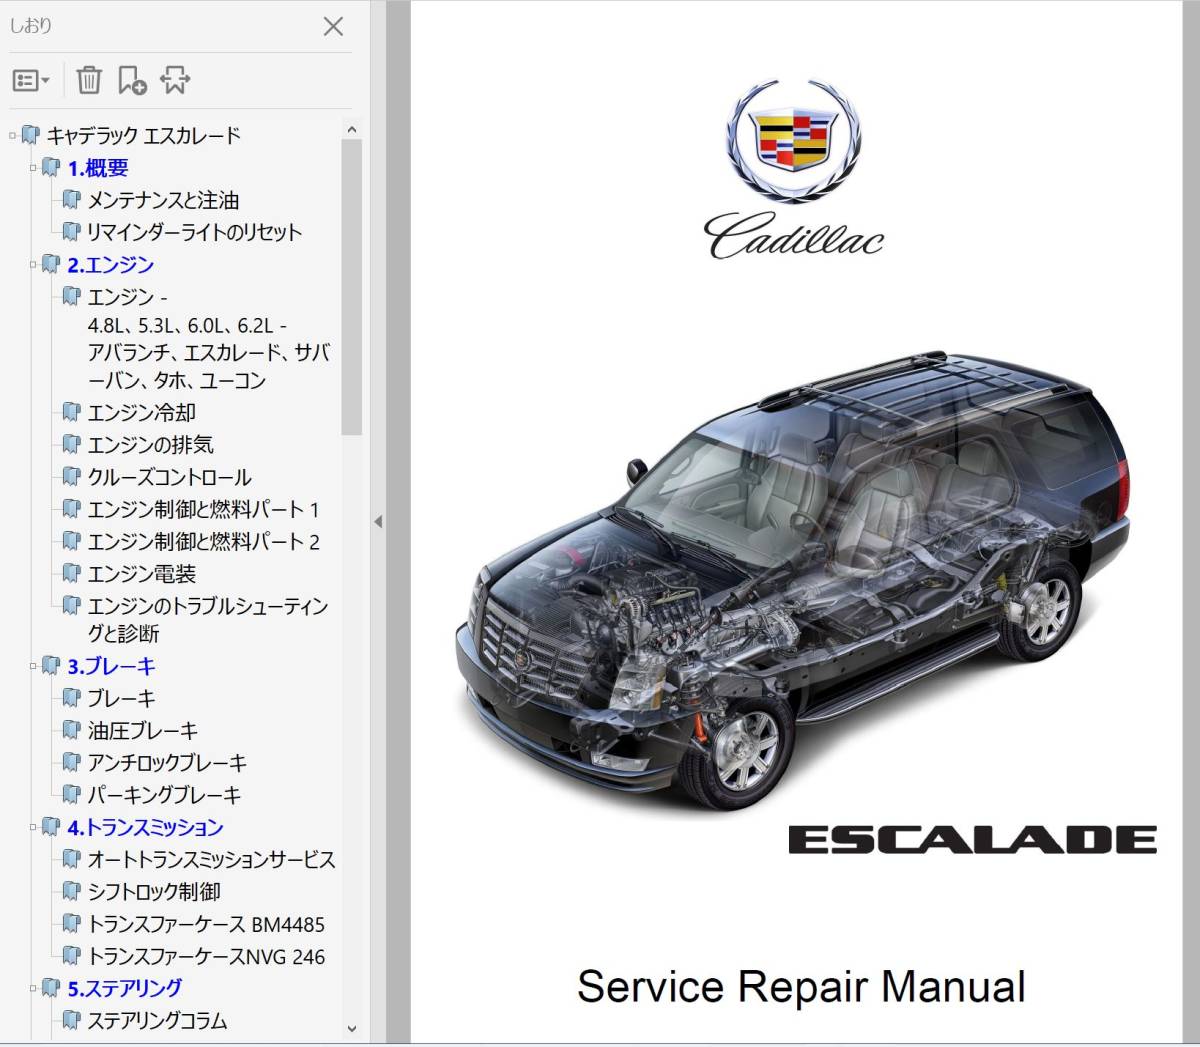Viewport: 1200px width, 1047px height.
Task: Collapse the 5.ステアリング section
Action: (33, 987)
